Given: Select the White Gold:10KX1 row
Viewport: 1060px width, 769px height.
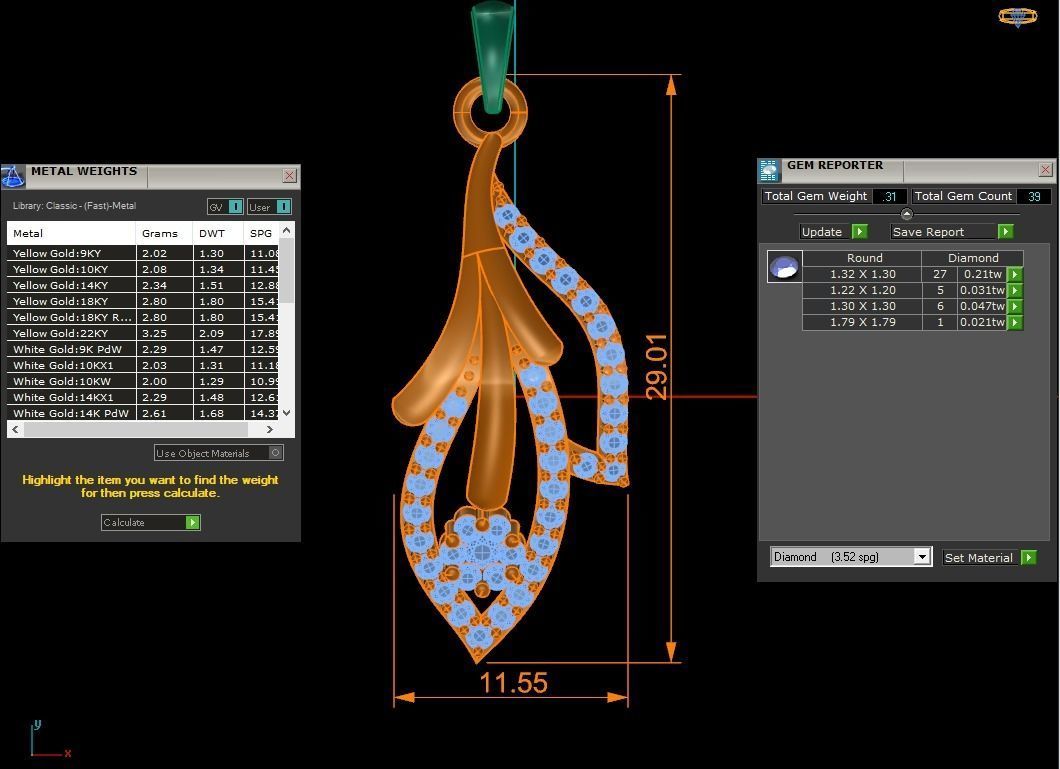Looking at the screenshot, I should pos(143,365).
